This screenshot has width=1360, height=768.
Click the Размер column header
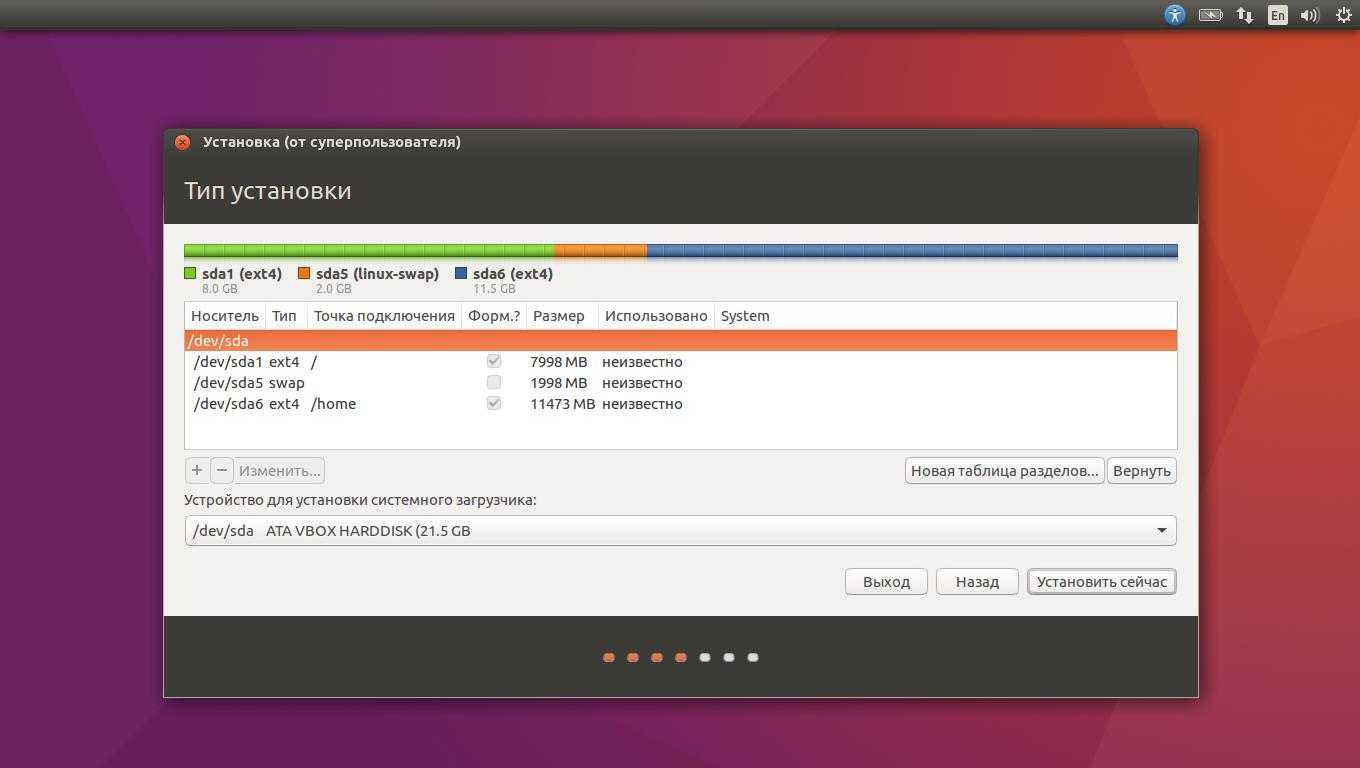click(558, 316)
